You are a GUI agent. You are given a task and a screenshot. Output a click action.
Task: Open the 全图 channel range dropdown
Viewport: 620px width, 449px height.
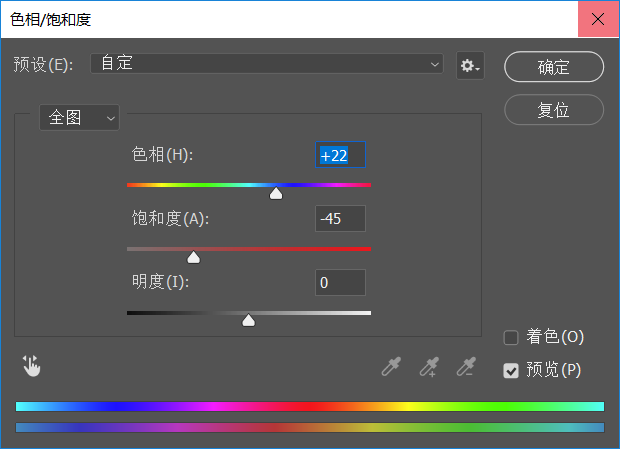pyautogui.click(x=79, y=118)
